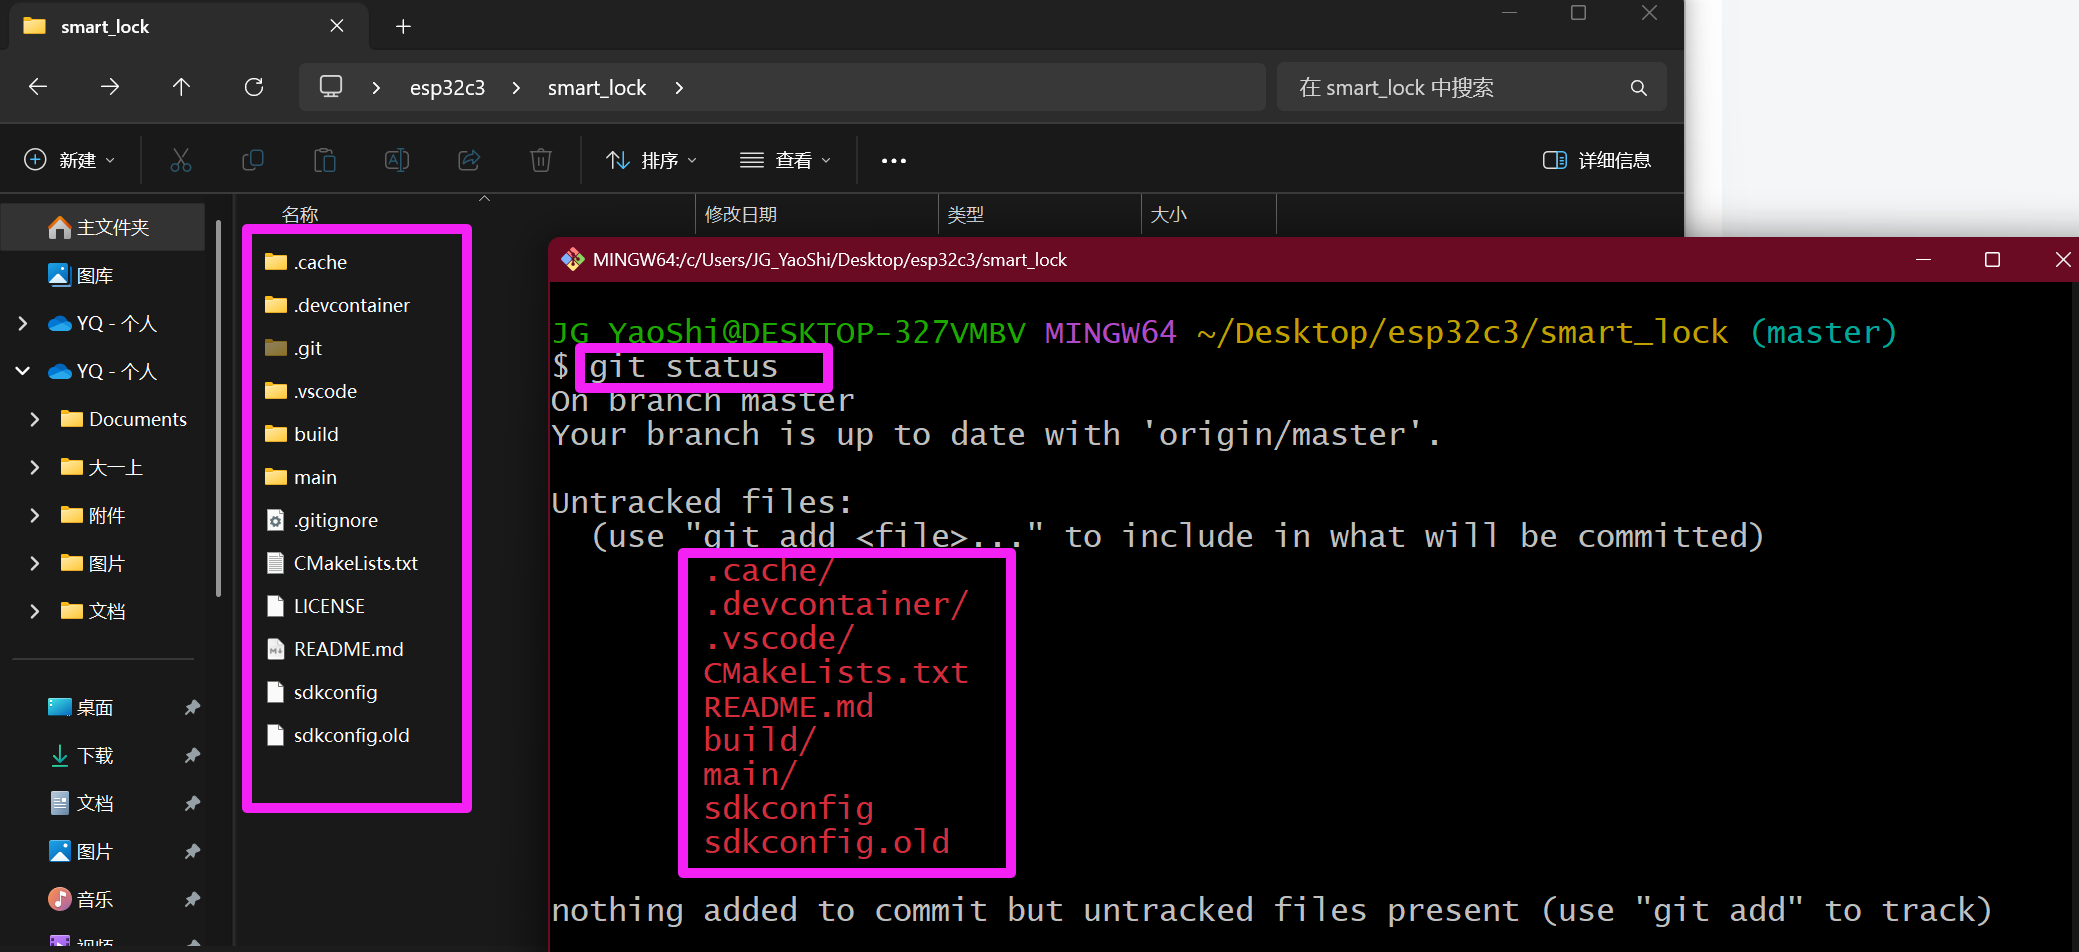Unpin 下载 from quick access
The height and width of the screenshot is (952, 2079).
pyautogui.click(x=192, y=755)
